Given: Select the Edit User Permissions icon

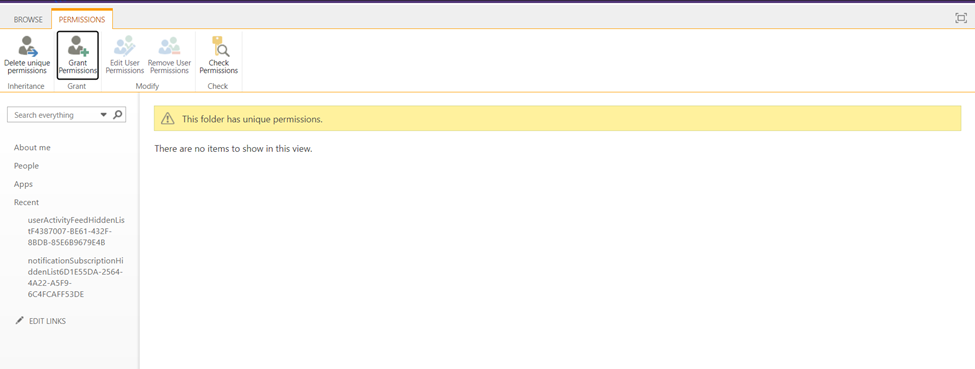Looking at the screenshot, I should (125, 47).
